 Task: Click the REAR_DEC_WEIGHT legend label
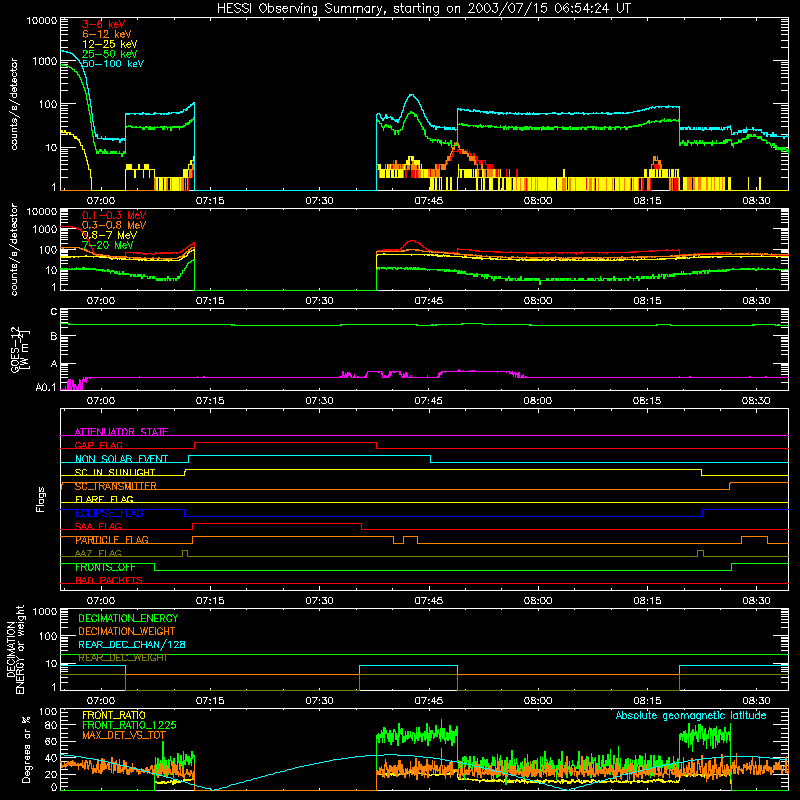coord(122,658)
